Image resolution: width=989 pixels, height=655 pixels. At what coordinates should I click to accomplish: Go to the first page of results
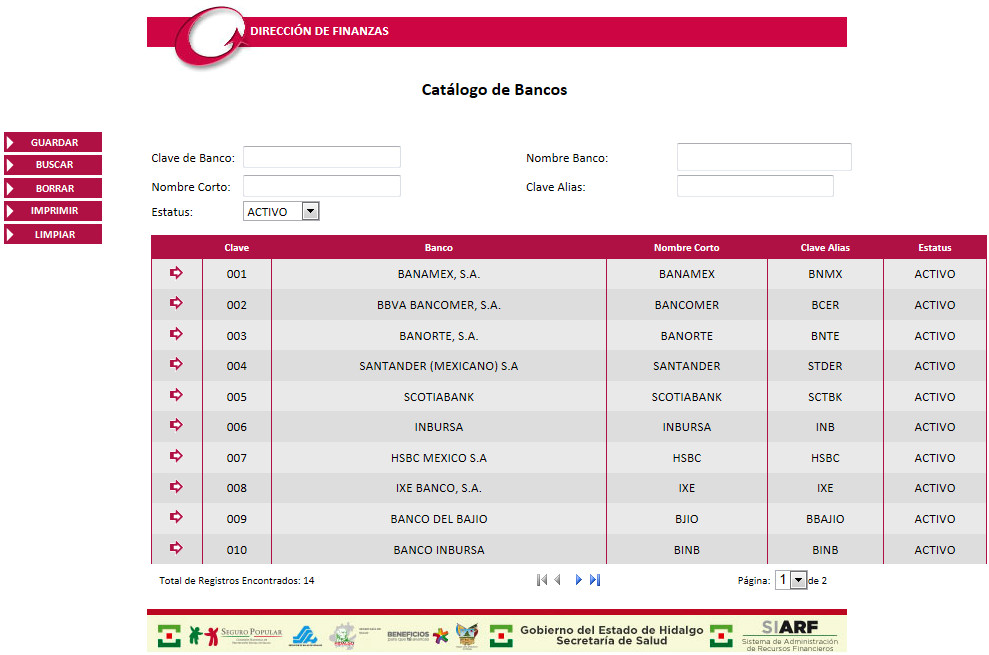click(x=542, y=580)
